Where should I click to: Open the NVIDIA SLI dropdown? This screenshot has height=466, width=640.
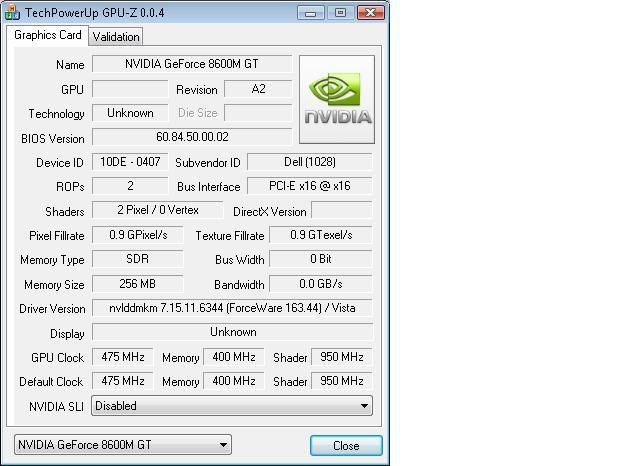[232, 406]
